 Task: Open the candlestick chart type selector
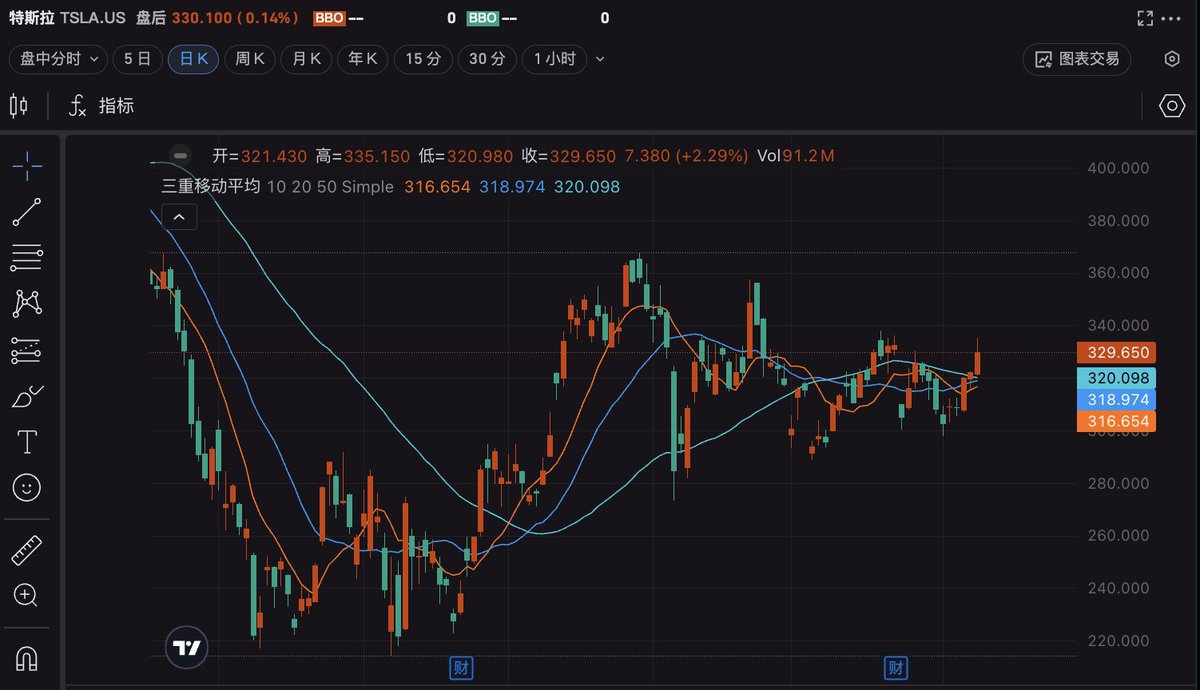point(19,105)
